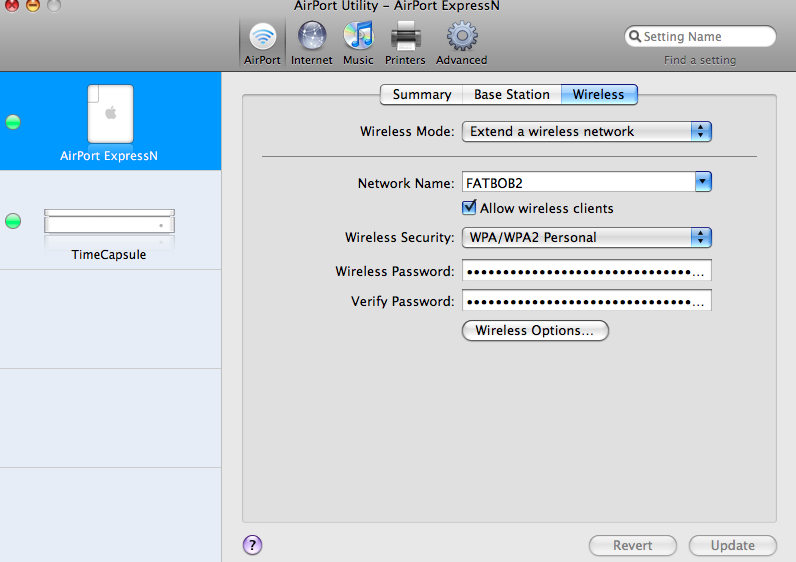The image size is (796, 562).
Task: Click the TimeCapsule label in sidebar
Action: coord(109,254)
